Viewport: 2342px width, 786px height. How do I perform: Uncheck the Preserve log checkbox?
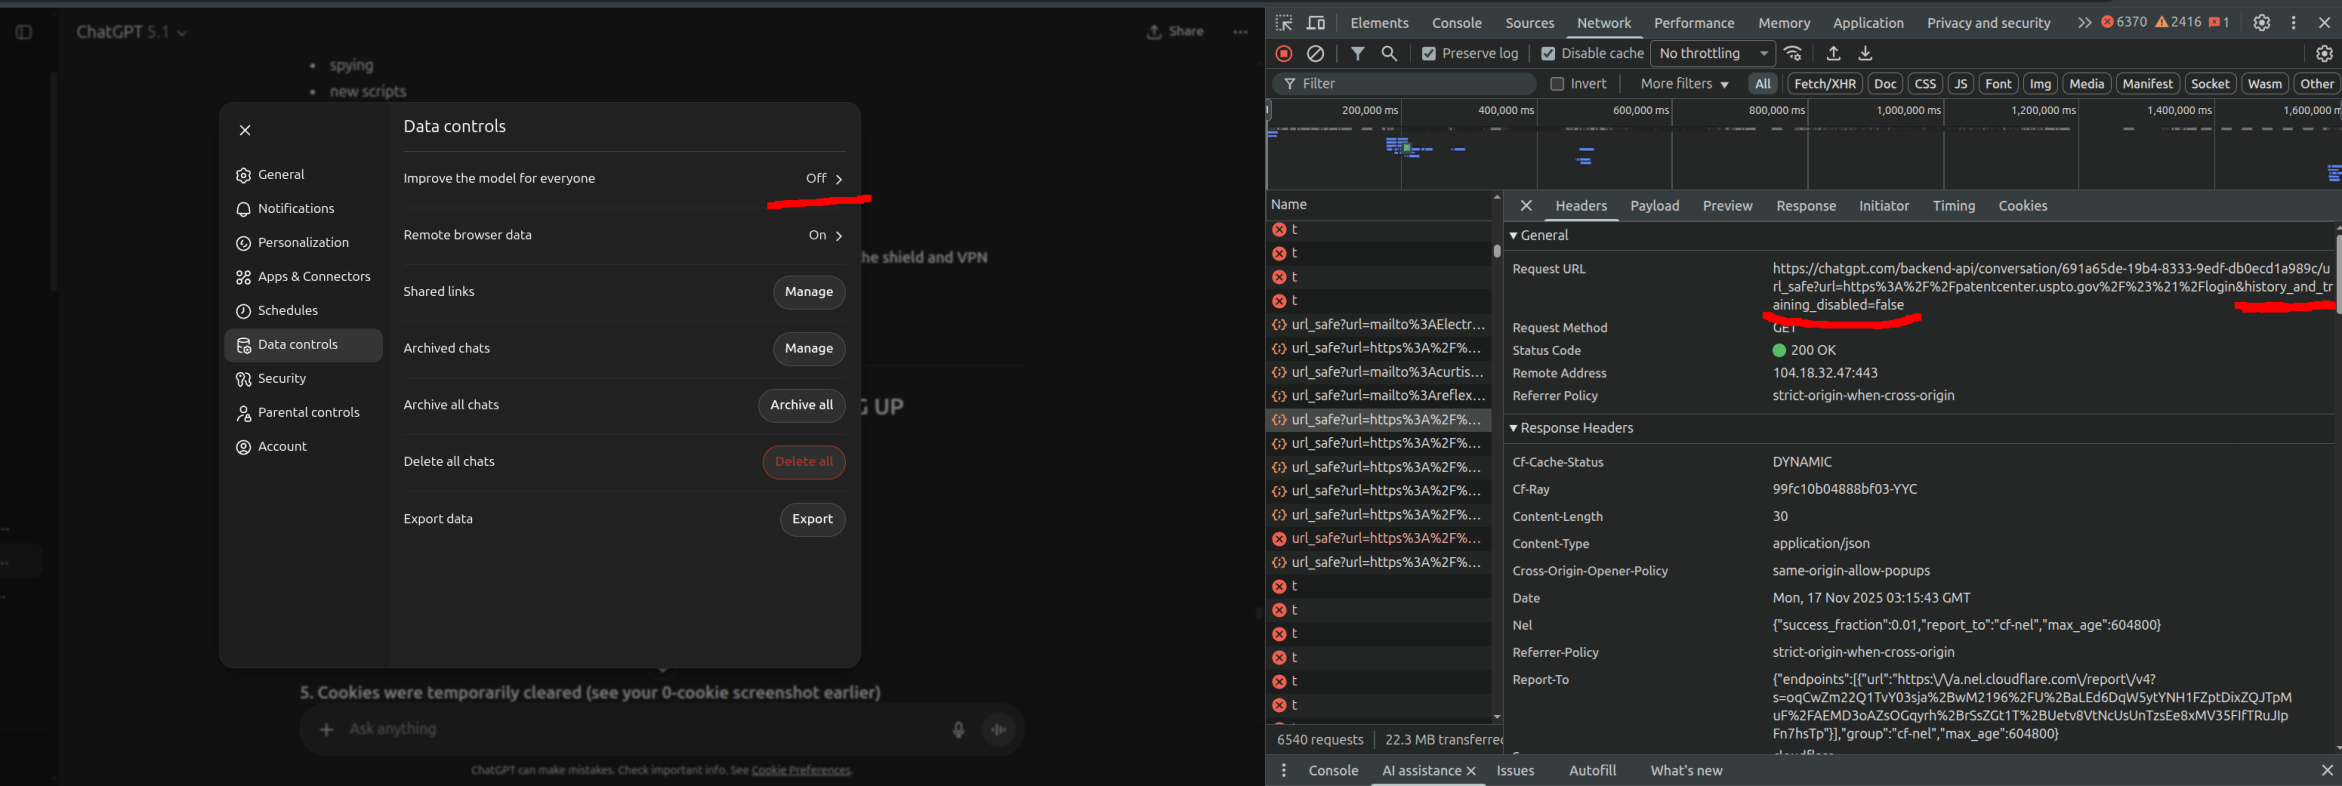[1429, 54]
